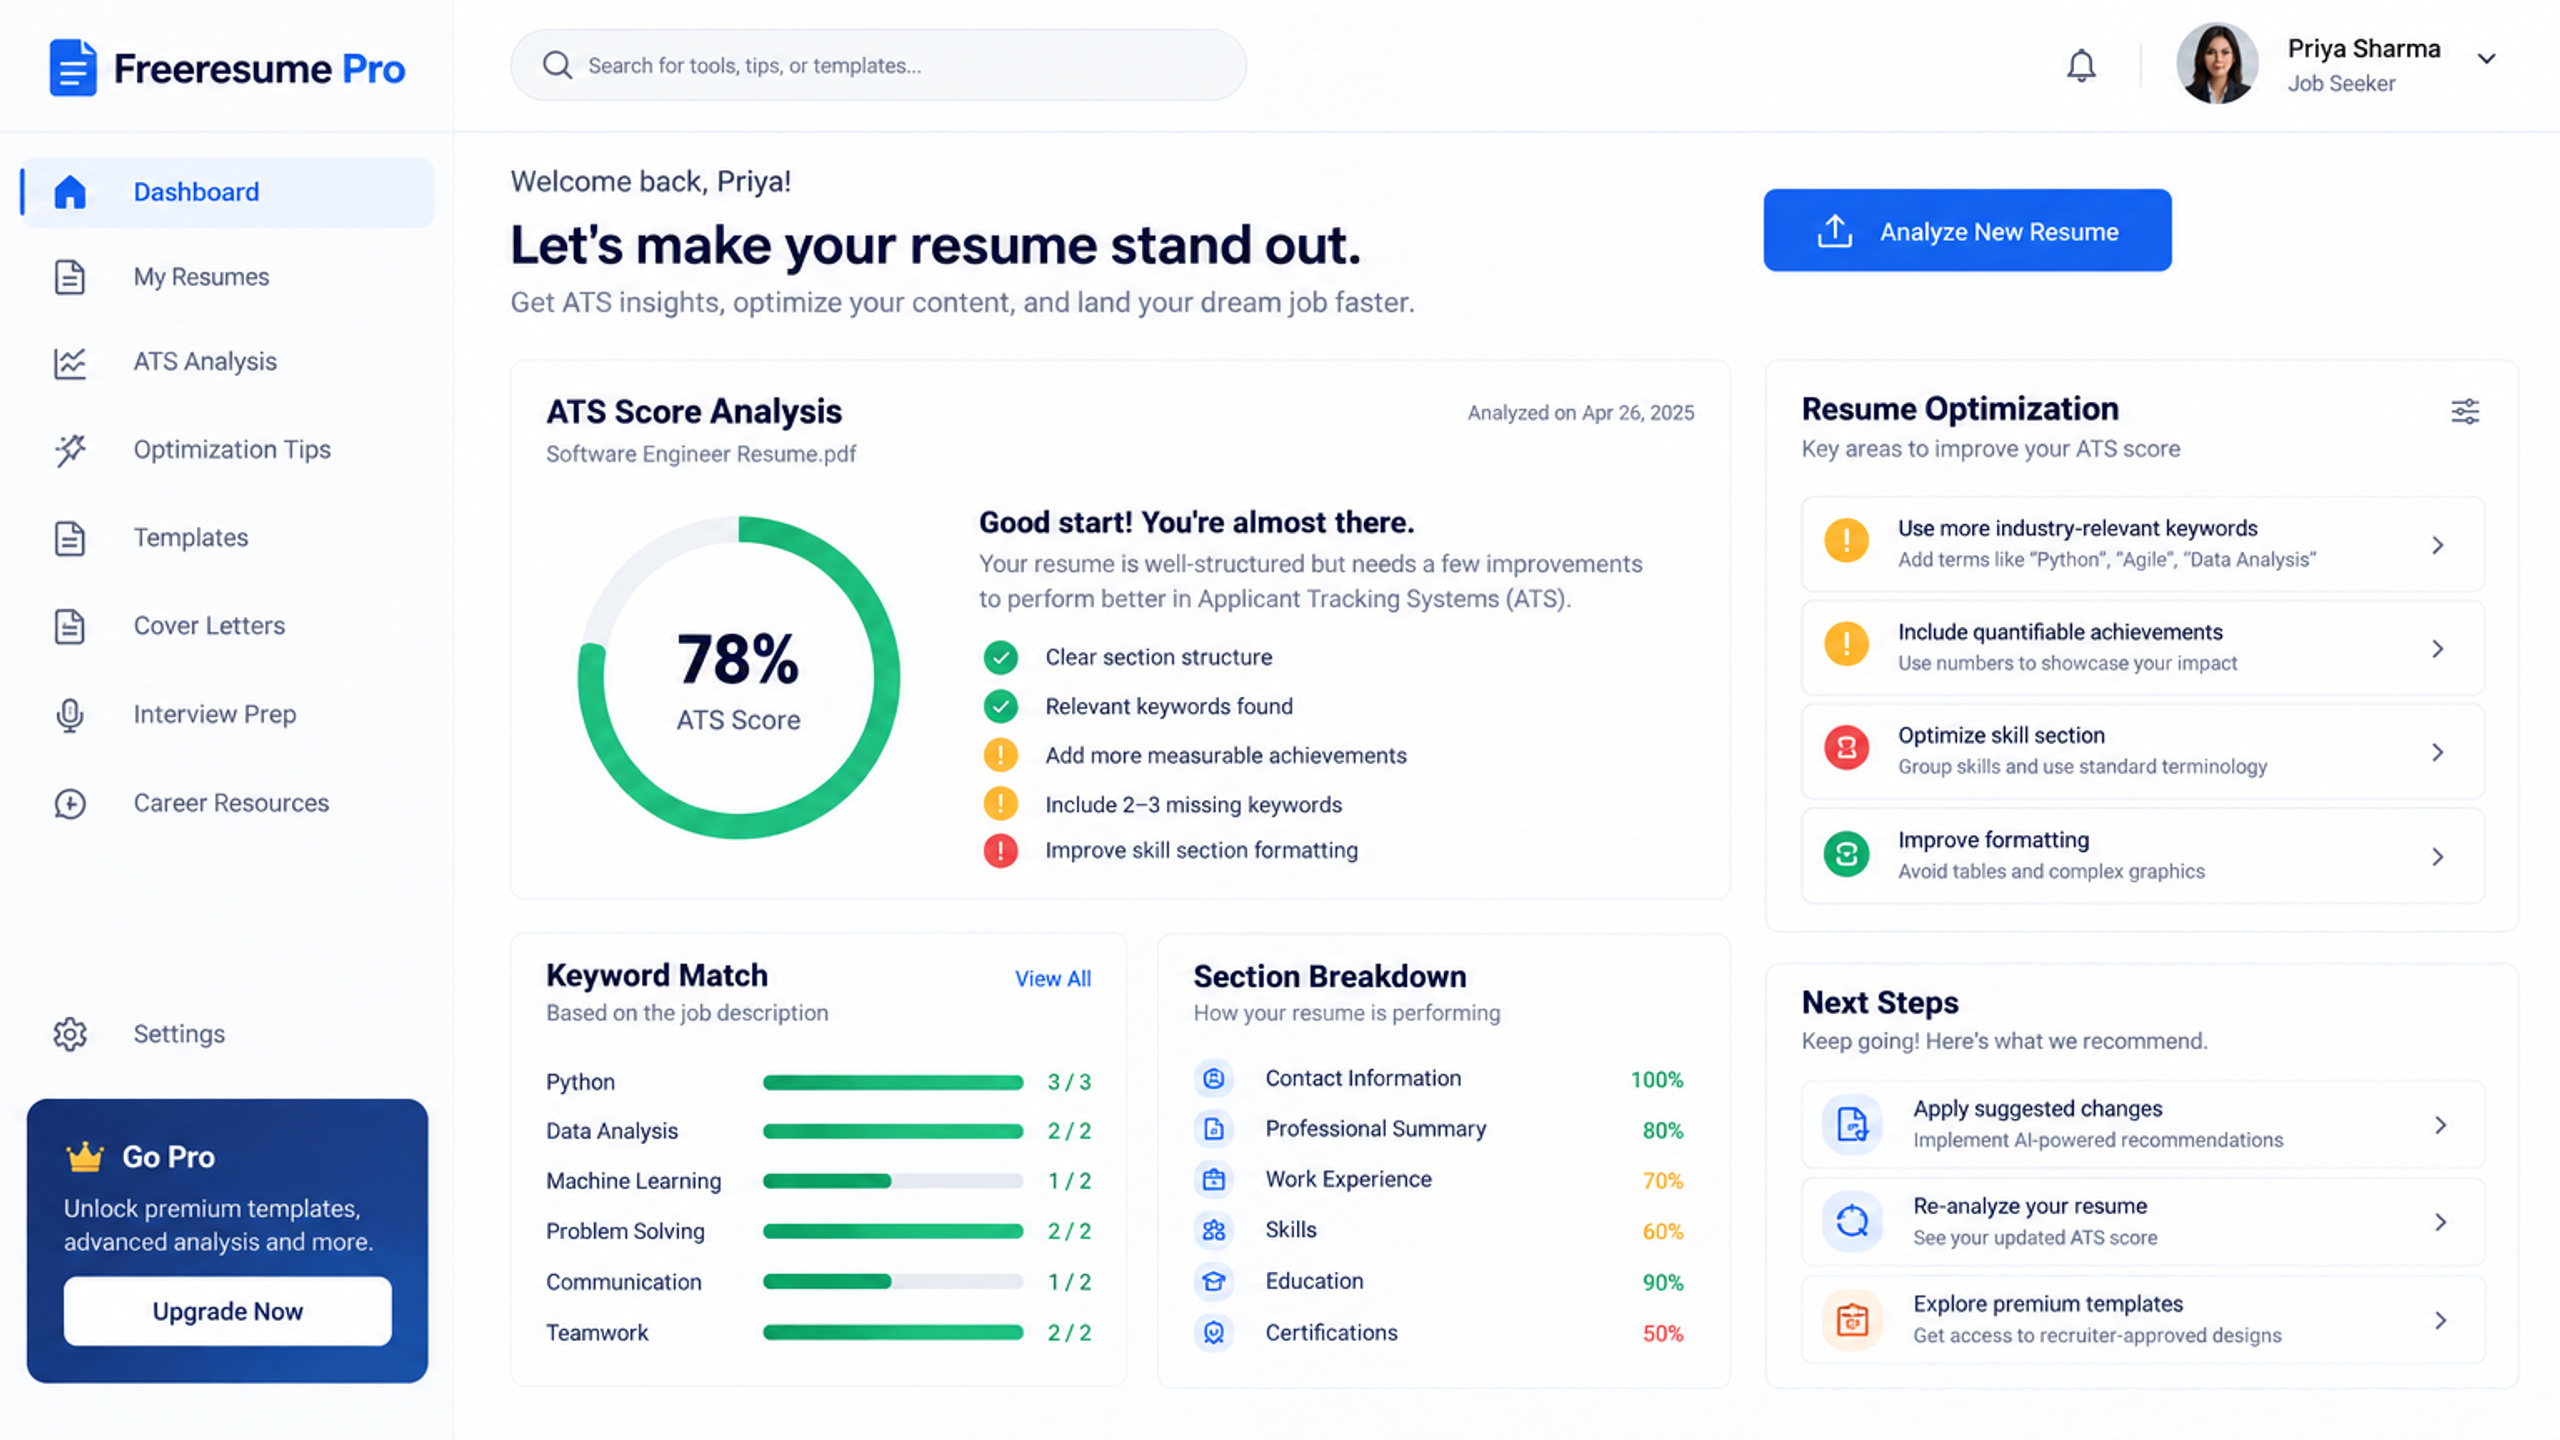Go to My Resumes

coord(228,277)
